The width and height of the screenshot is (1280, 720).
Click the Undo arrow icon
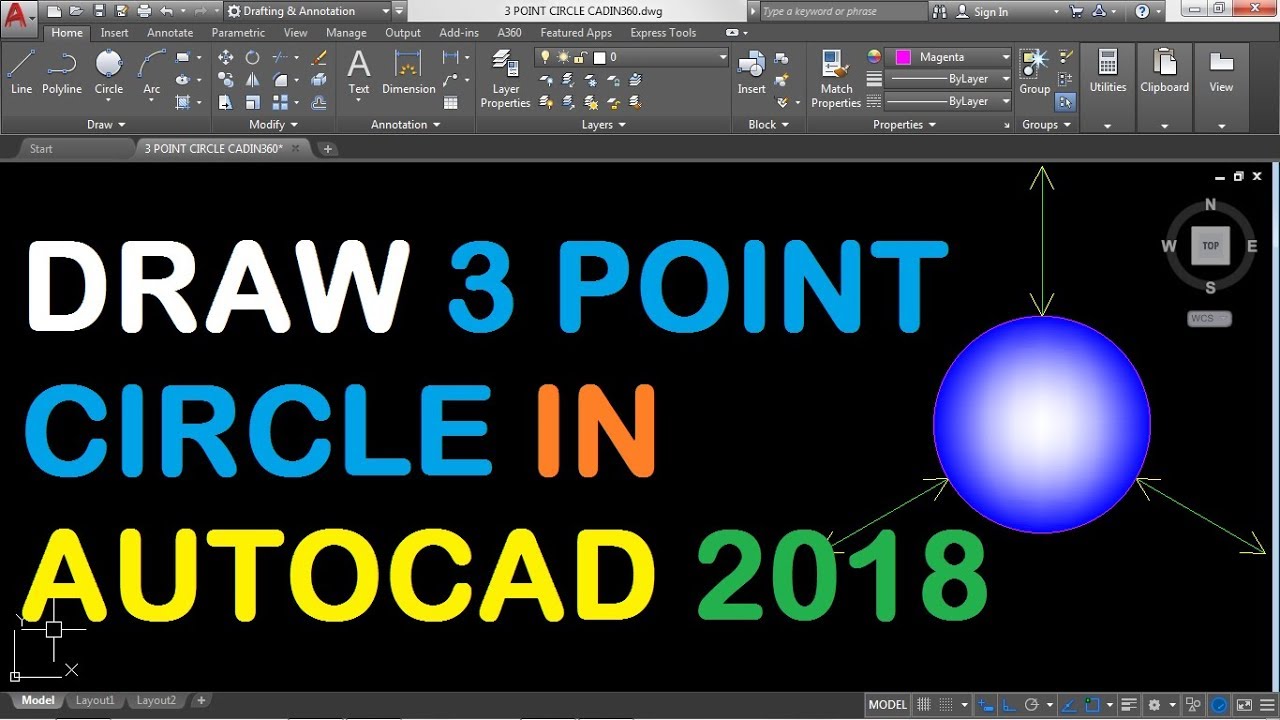point(166,11)
